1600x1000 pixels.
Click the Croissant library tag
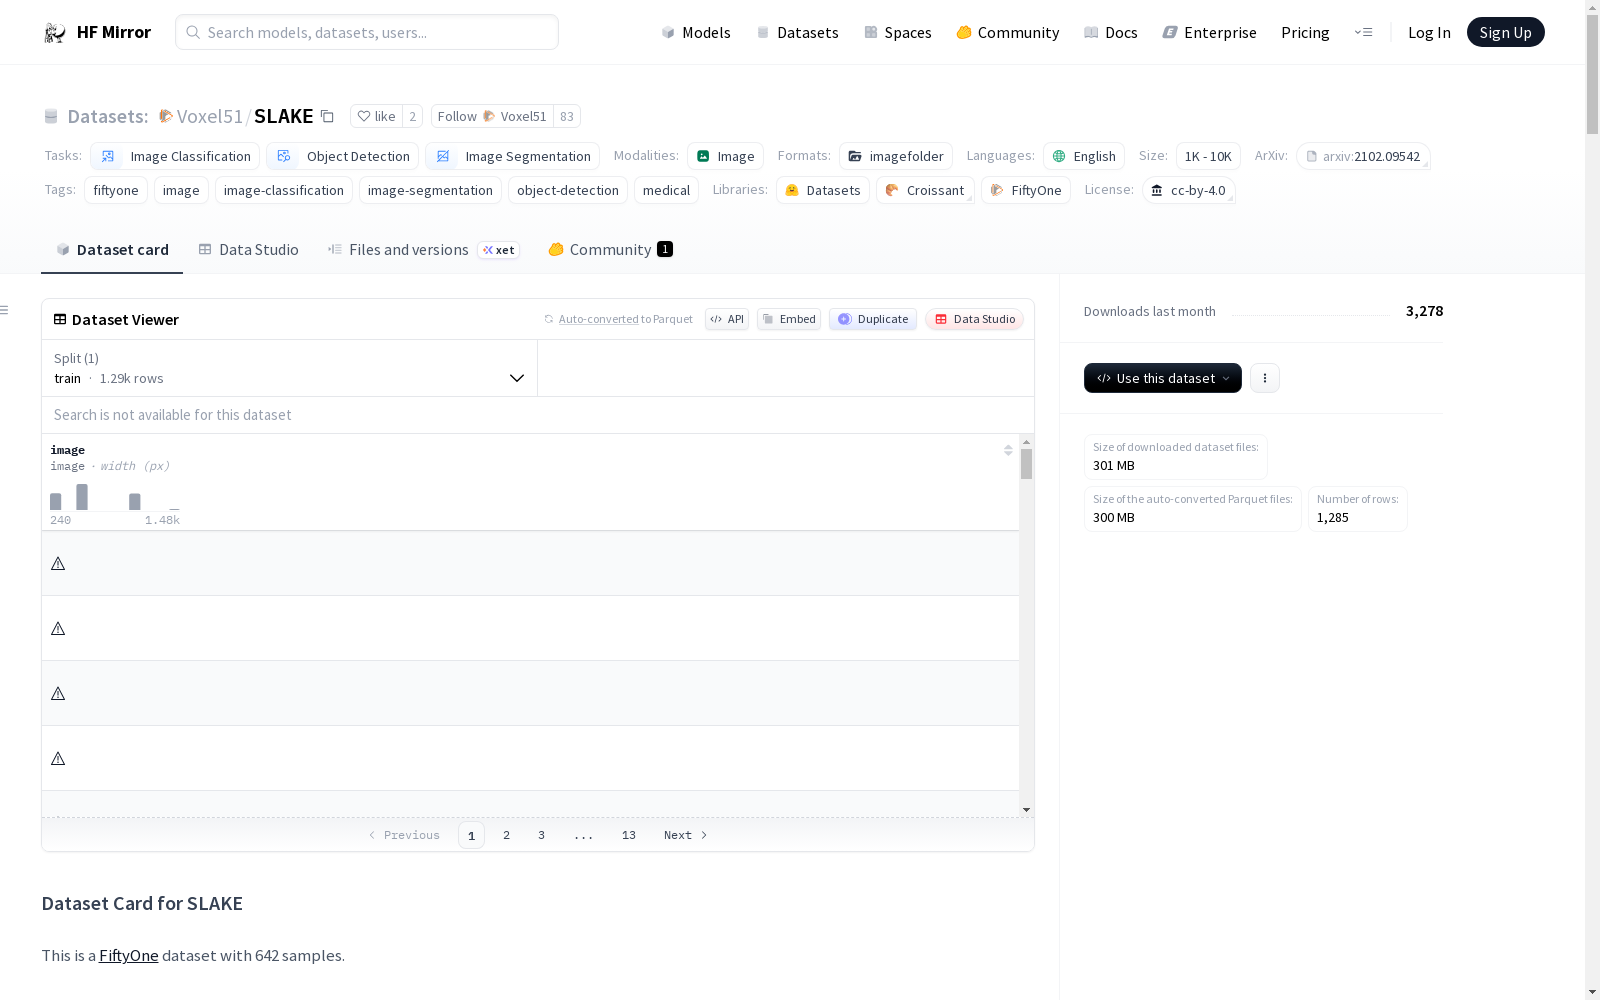(x=925, y=190)
